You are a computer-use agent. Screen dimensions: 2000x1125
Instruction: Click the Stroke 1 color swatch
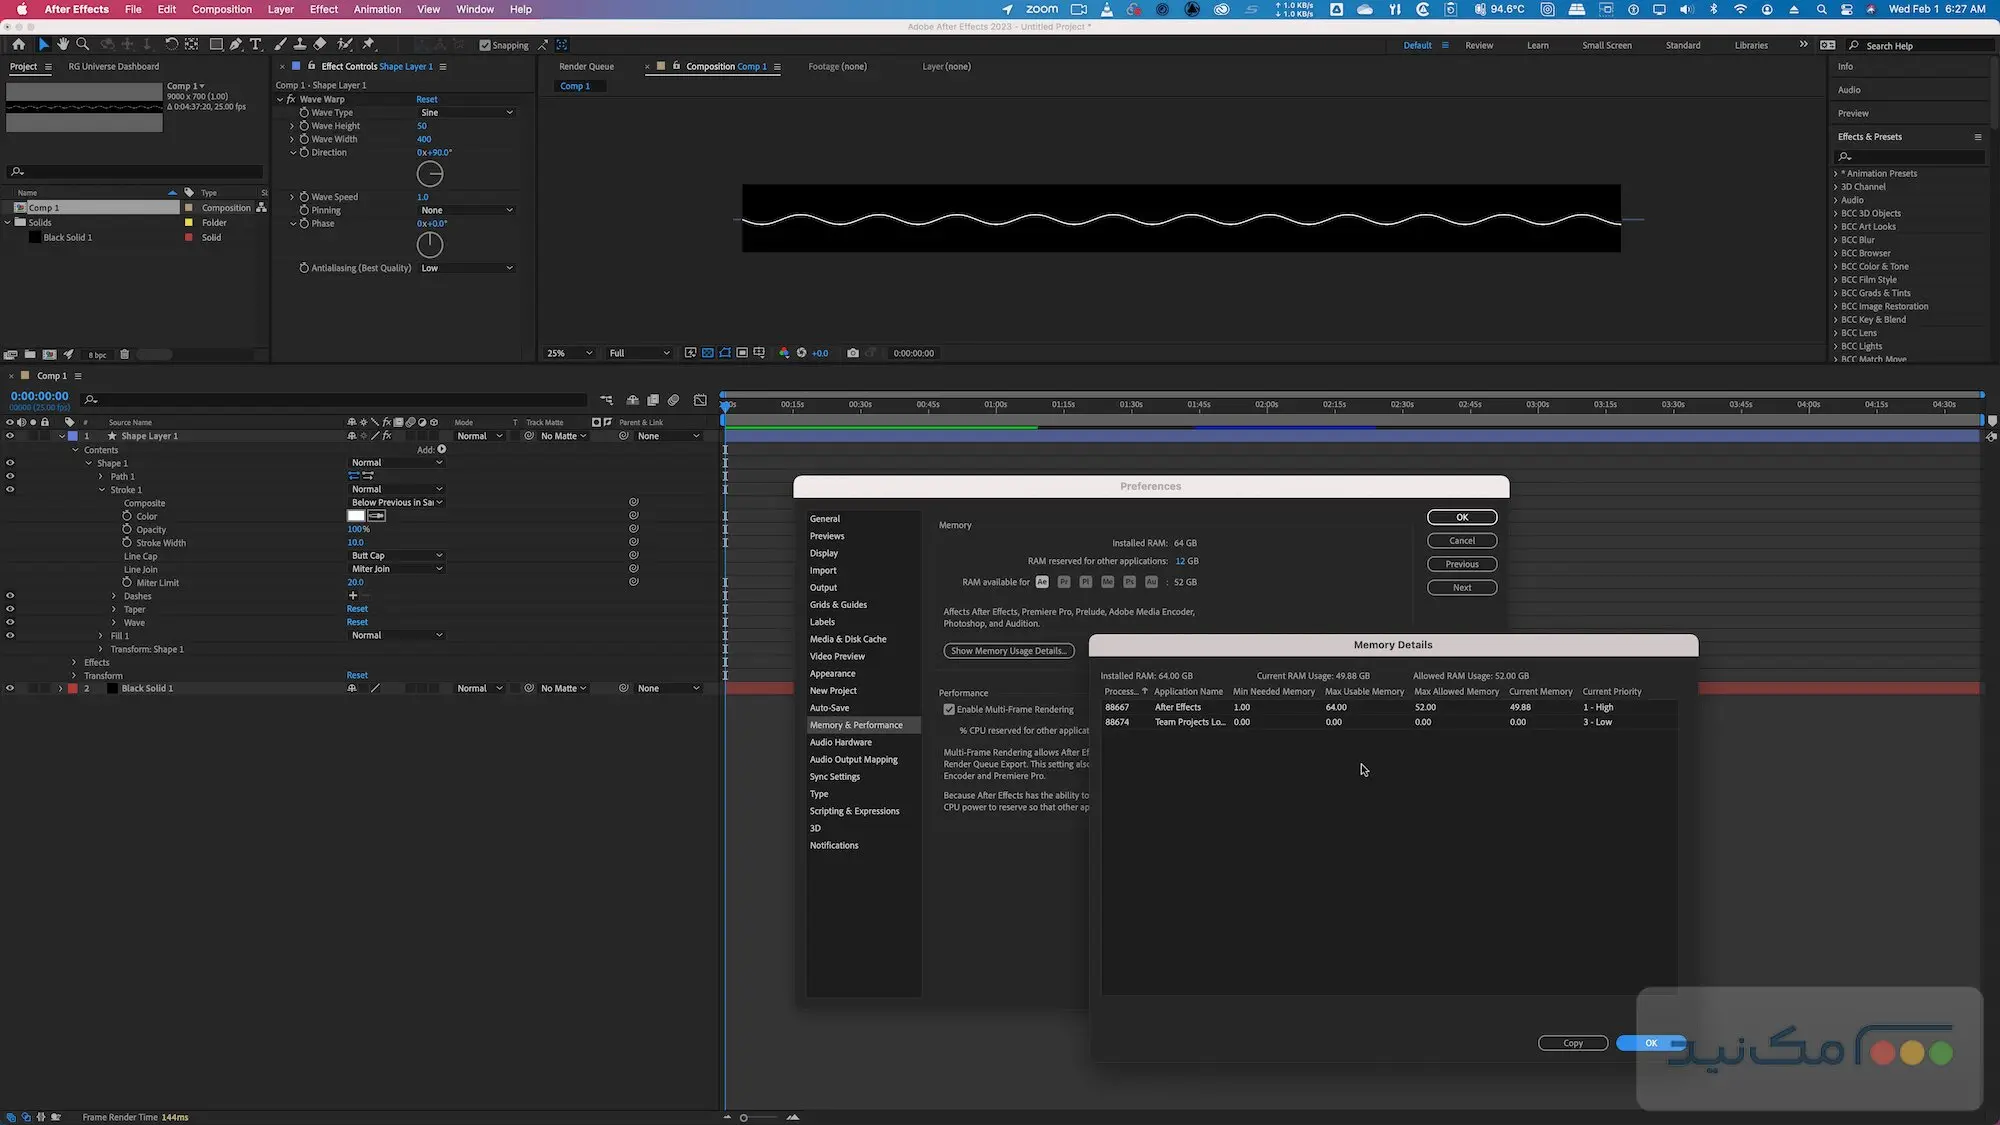pos(356,515)
